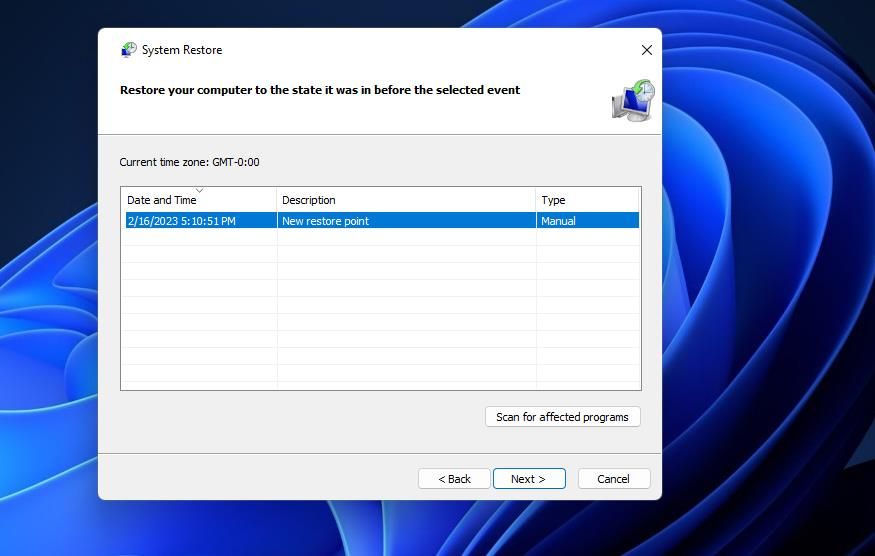The width and height of the screenshot is (875, 556).
Task: Click the bold "Restore your computer" heading
Action: pyautogui.click(x=320, y=90)
